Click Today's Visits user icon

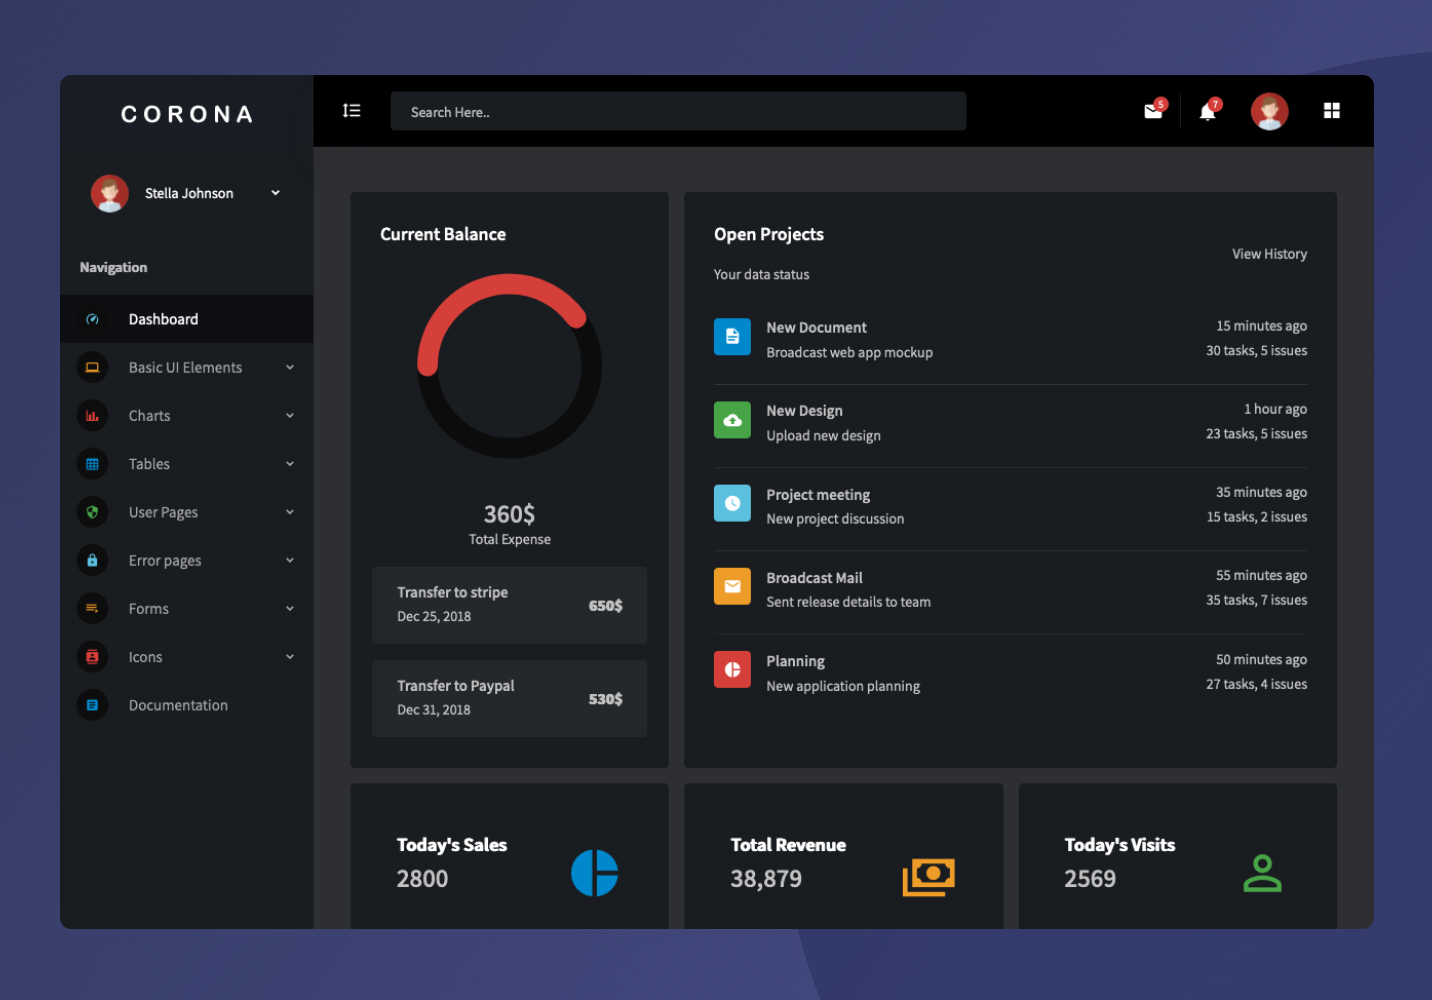click(1262, 873)
